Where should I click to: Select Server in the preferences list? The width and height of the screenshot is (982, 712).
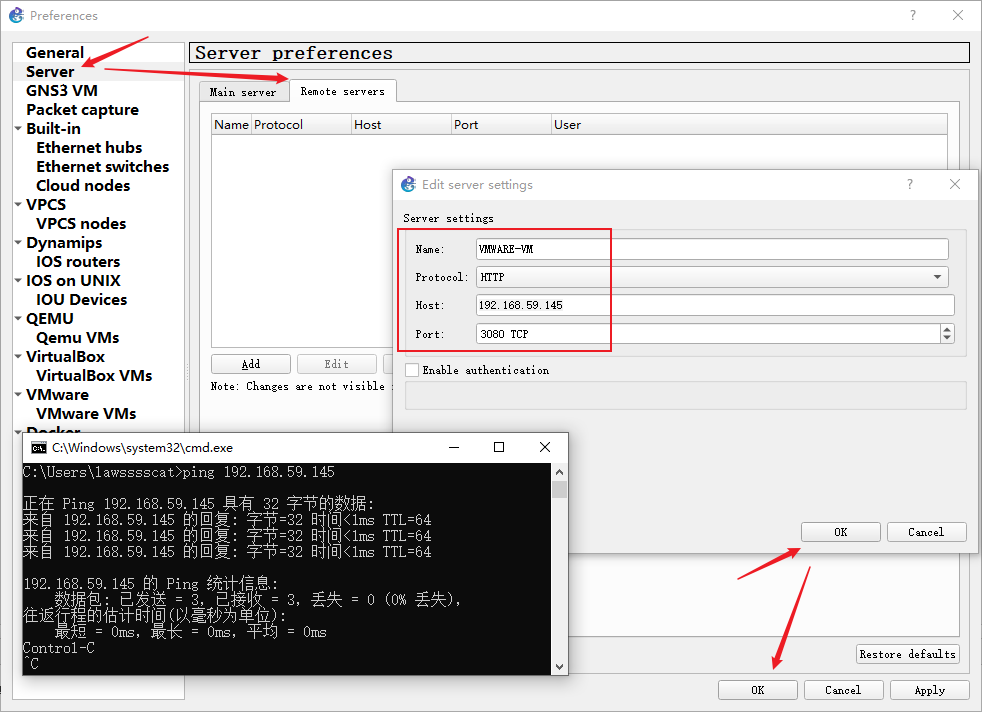[x=50, y=71]
